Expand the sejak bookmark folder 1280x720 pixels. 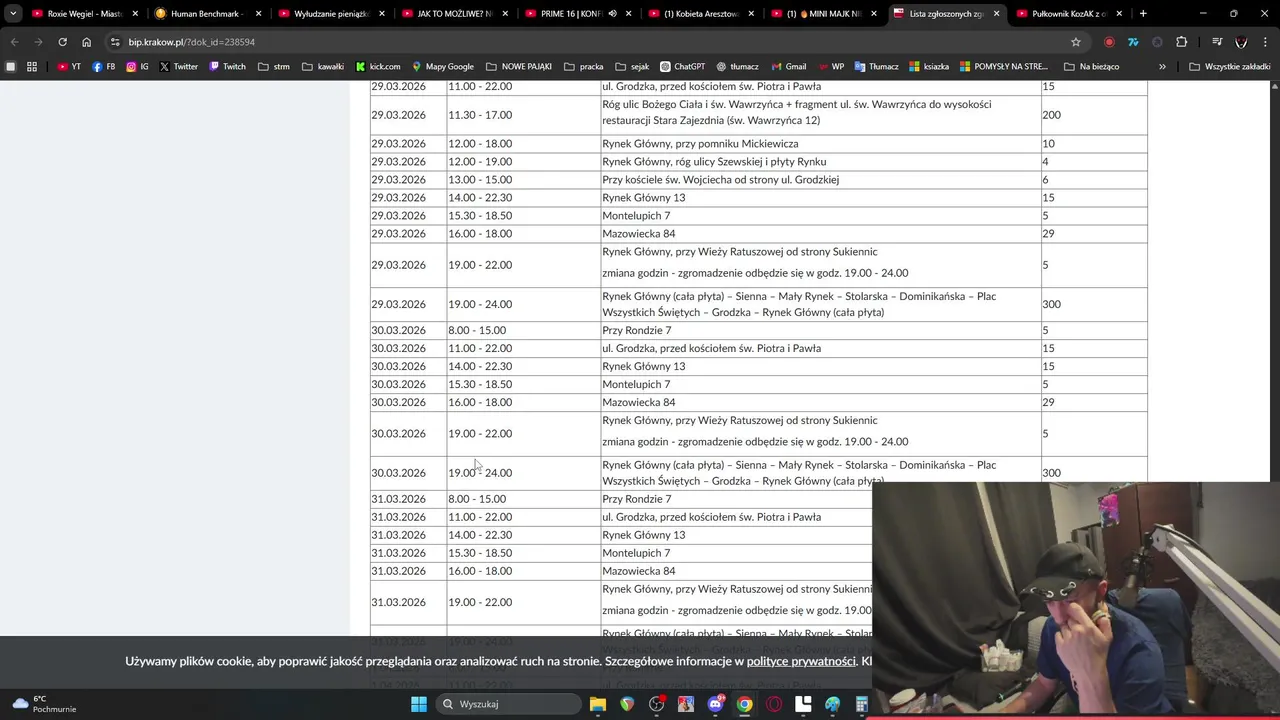[x=632, y=66]
